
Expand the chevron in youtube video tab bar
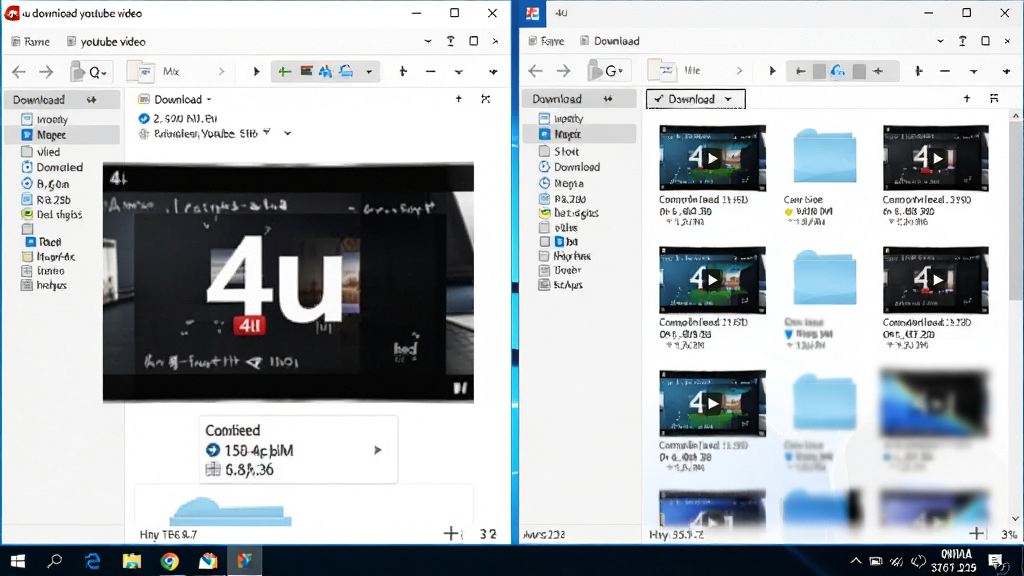(x=428, y=41)
